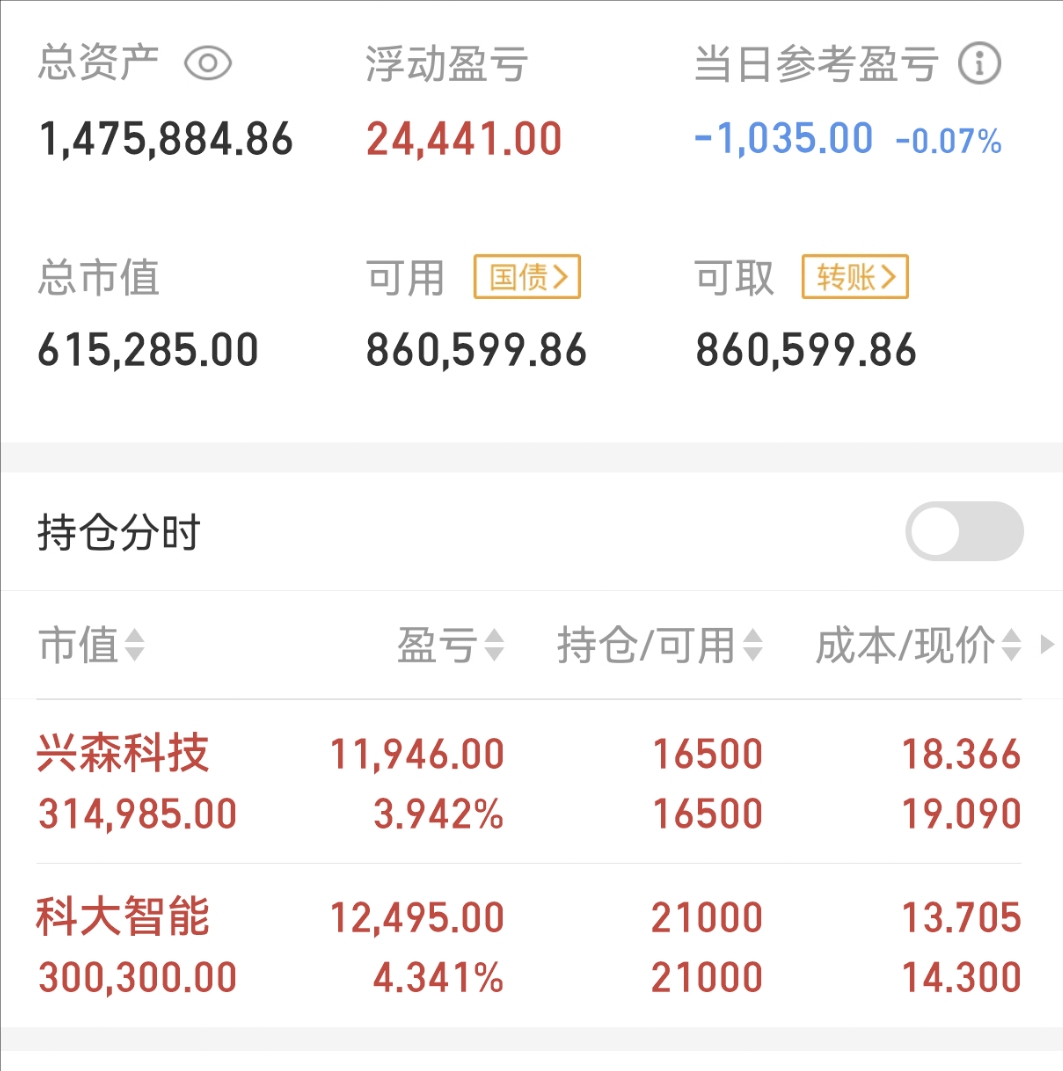Open info icon beside 当日参考盈亏
Screen dimensions: 1063x1071
point(979,64)
